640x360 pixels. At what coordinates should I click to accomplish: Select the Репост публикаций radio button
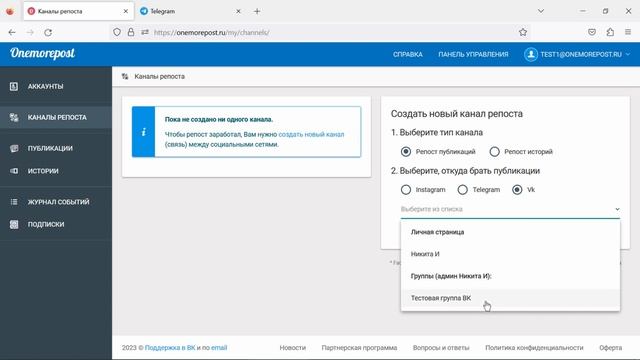(406, 151)
